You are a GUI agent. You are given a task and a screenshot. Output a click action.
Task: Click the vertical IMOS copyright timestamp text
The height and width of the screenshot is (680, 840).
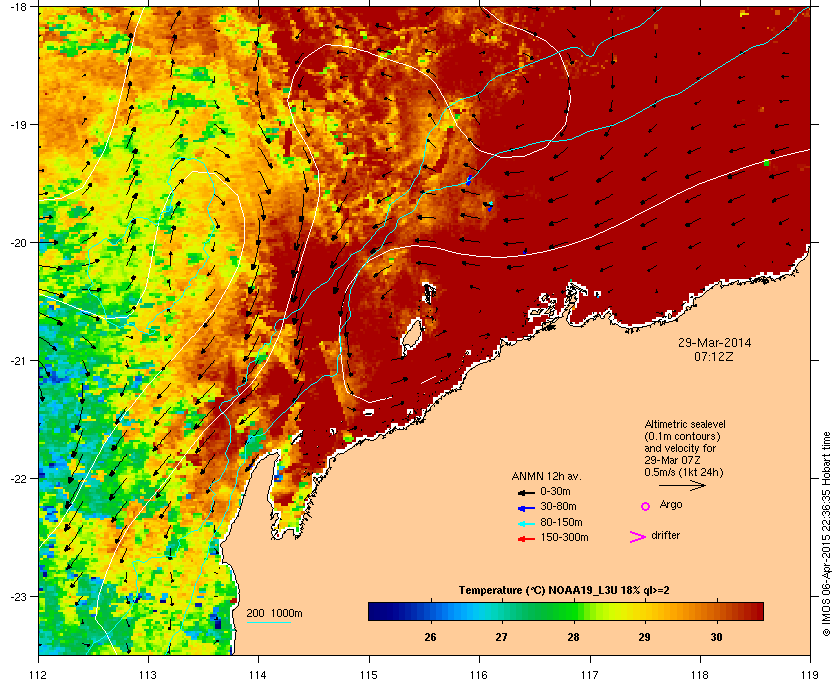coord(826,535)
